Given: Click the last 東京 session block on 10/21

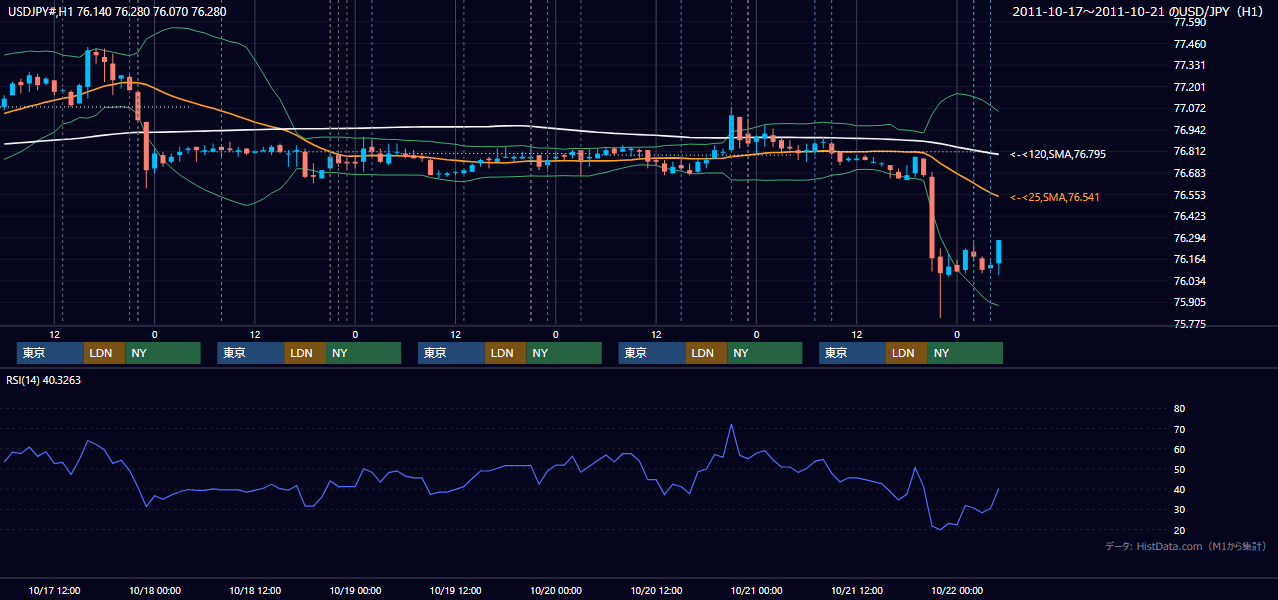Looking at the screenshot, I should (853, 353).
